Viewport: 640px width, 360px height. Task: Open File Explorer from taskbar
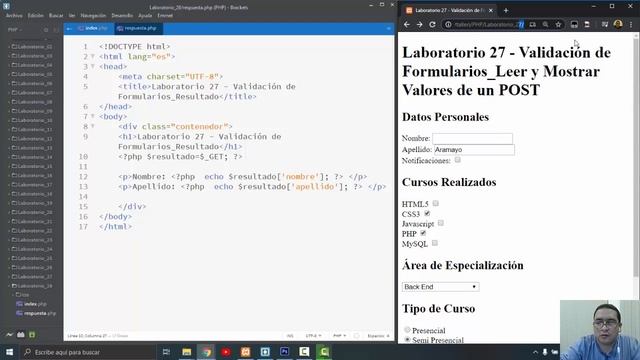coord(187,352)
